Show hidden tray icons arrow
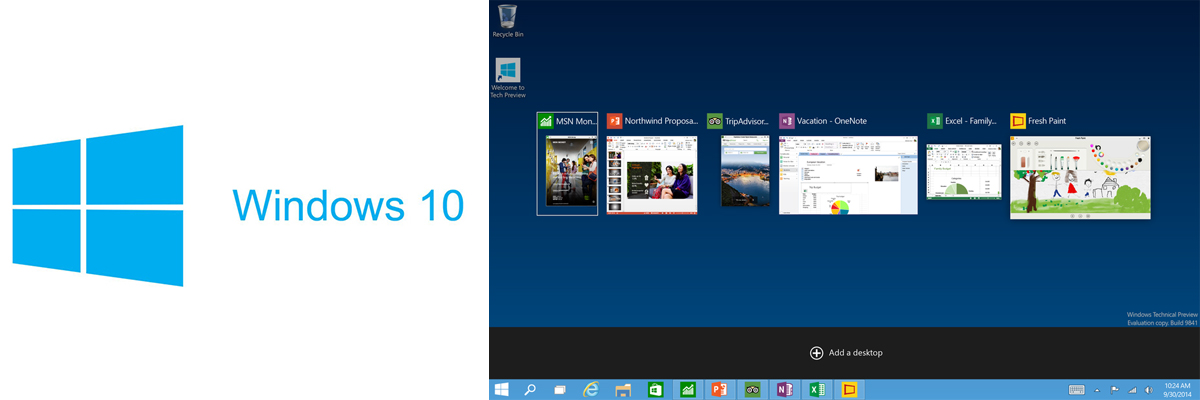1200x400 pixels. click(x=1097, y=390)
